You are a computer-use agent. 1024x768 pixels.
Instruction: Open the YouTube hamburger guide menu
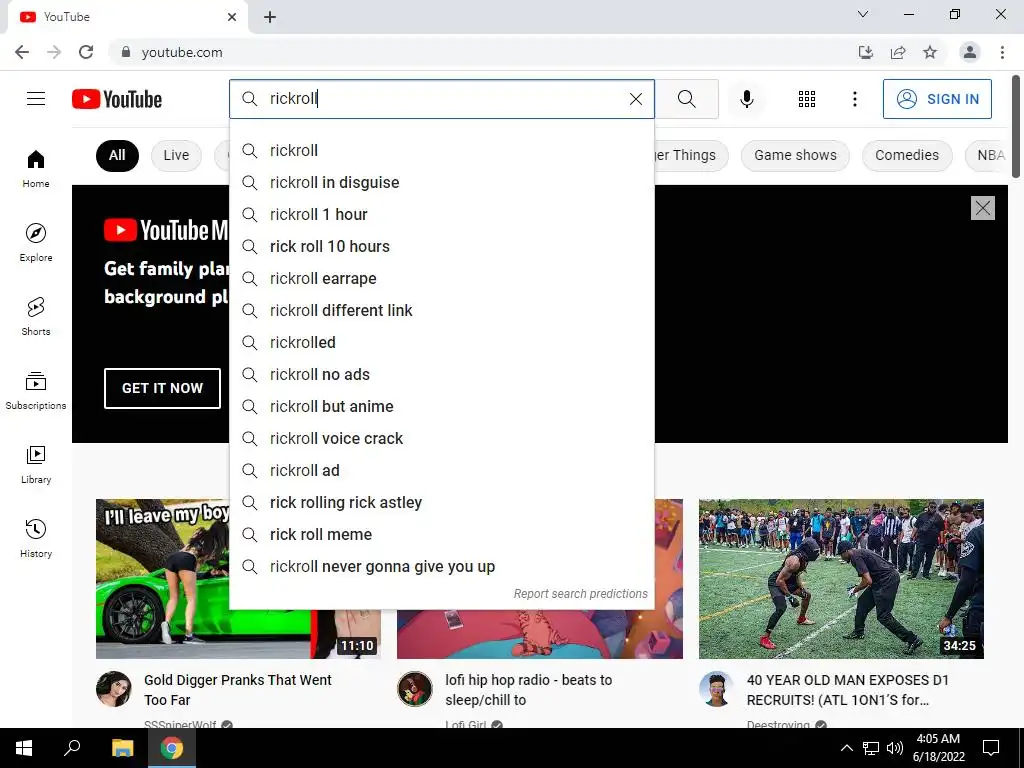(x=36, y=99)
